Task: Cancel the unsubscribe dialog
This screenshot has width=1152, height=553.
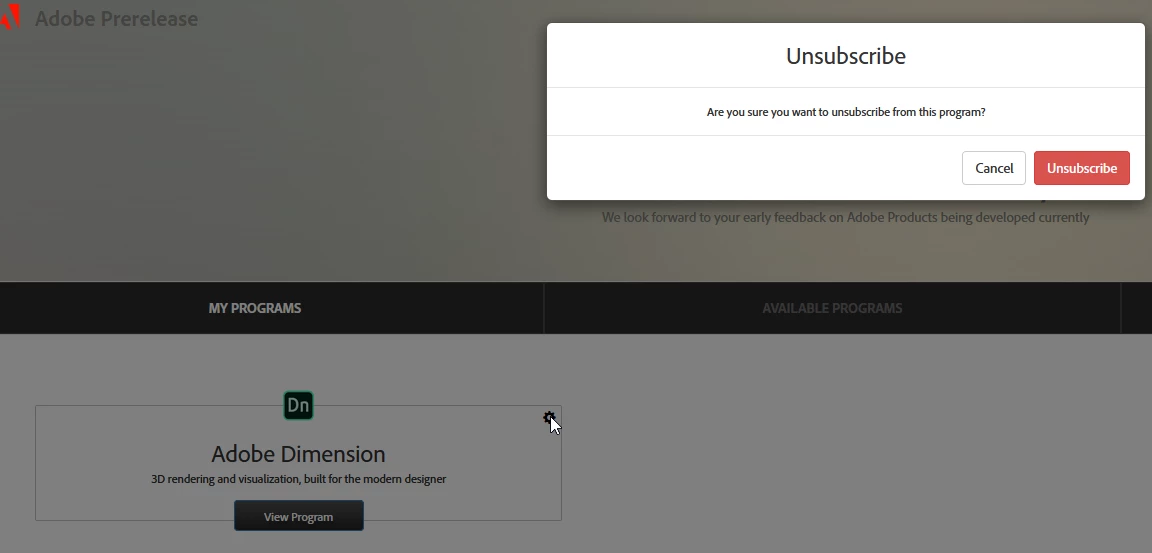Action: 993,168
